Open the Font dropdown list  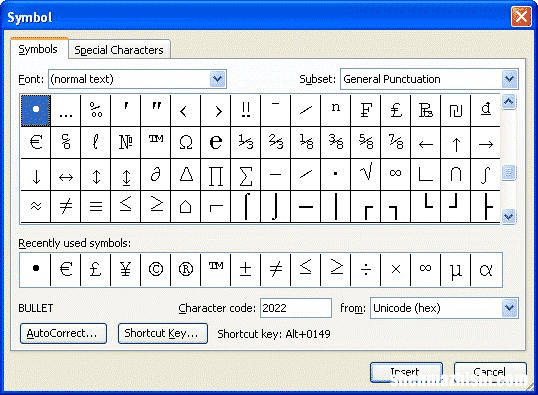coord(218,79)
